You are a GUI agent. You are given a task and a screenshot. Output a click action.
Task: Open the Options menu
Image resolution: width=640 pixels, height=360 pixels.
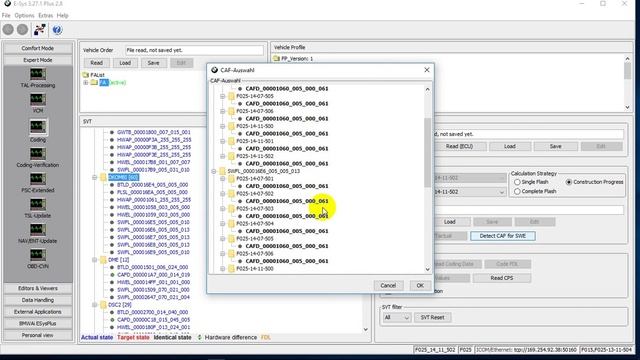24,16
